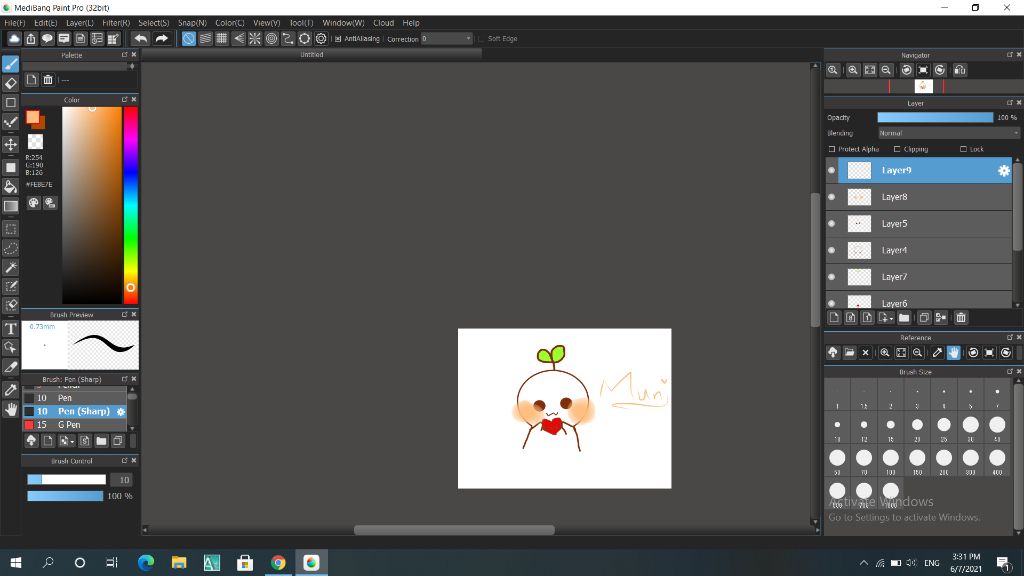Open the cloud icon in toolbar
The width and height of the screenshot is (1024, 576).
coord(14,39)
